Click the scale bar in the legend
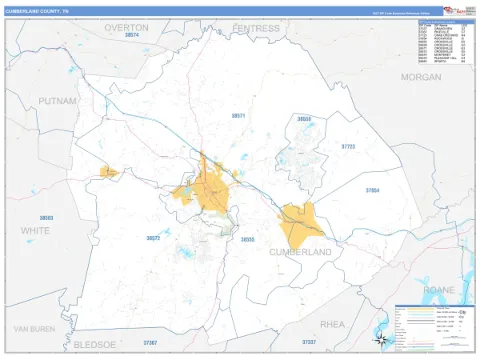The height and width of the screenshot is (360, 480). [453, 338]
